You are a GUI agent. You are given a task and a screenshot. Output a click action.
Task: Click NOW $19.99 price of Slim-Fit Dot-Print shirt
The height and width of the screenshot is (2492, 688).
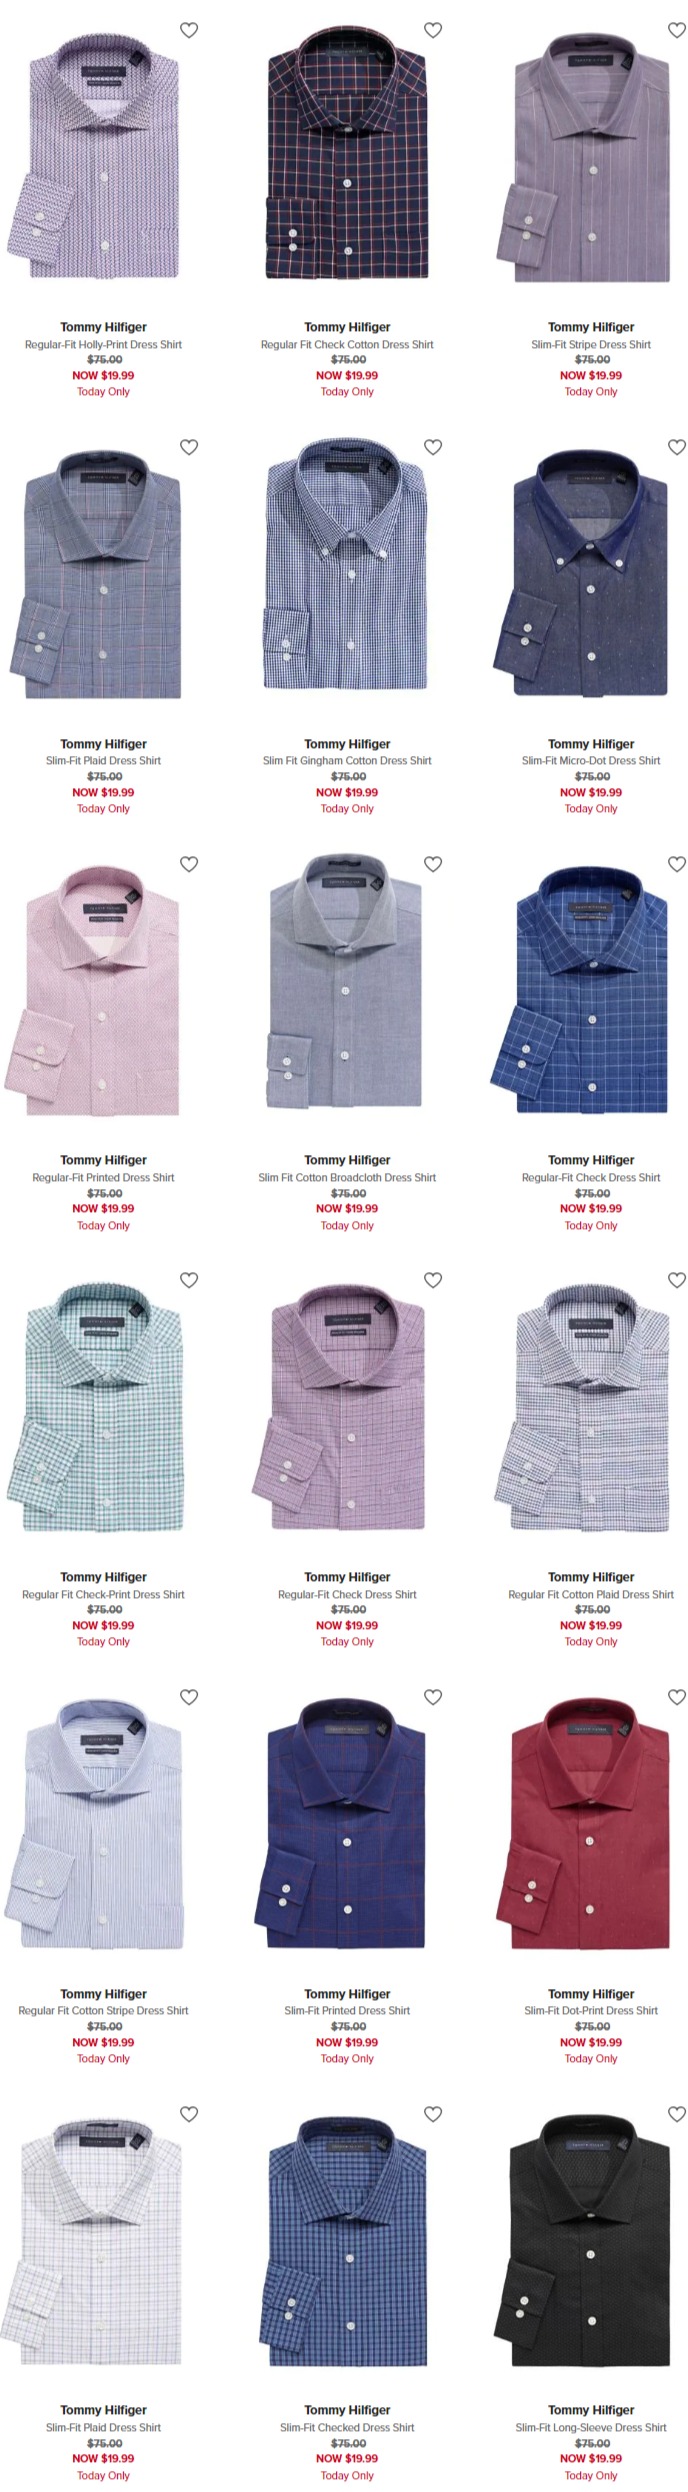(591, 2042)
